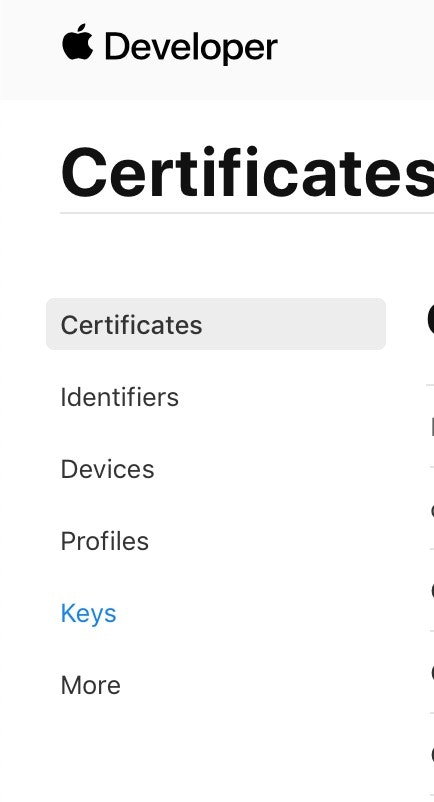The width and height of the screenshot is (434, 802).
Task: Click the large Certificates page heading
Action: pyautogui.click(x=247, y=172)
